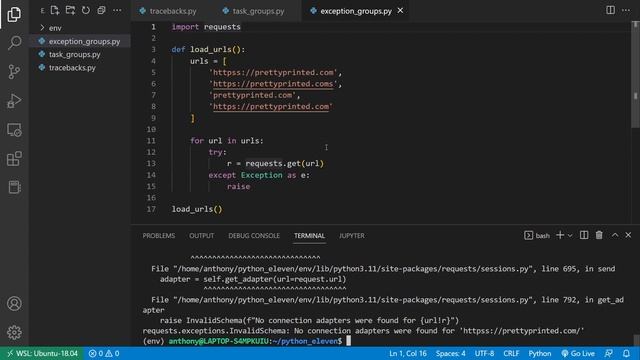Kill the terminal with trash icon
The height and width of the screenshot is (360, 640).
point(599,235)
